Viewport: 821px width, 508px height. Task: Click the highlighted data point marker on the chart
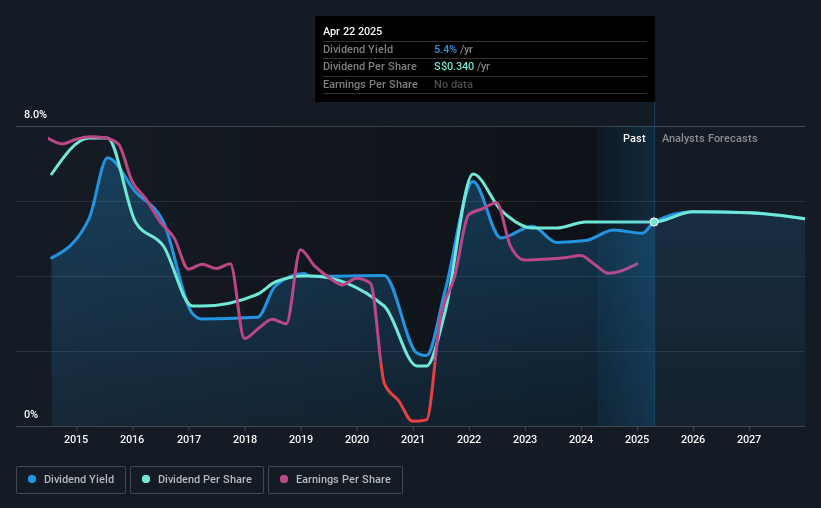pyautogui.click(x=654, y=222)
